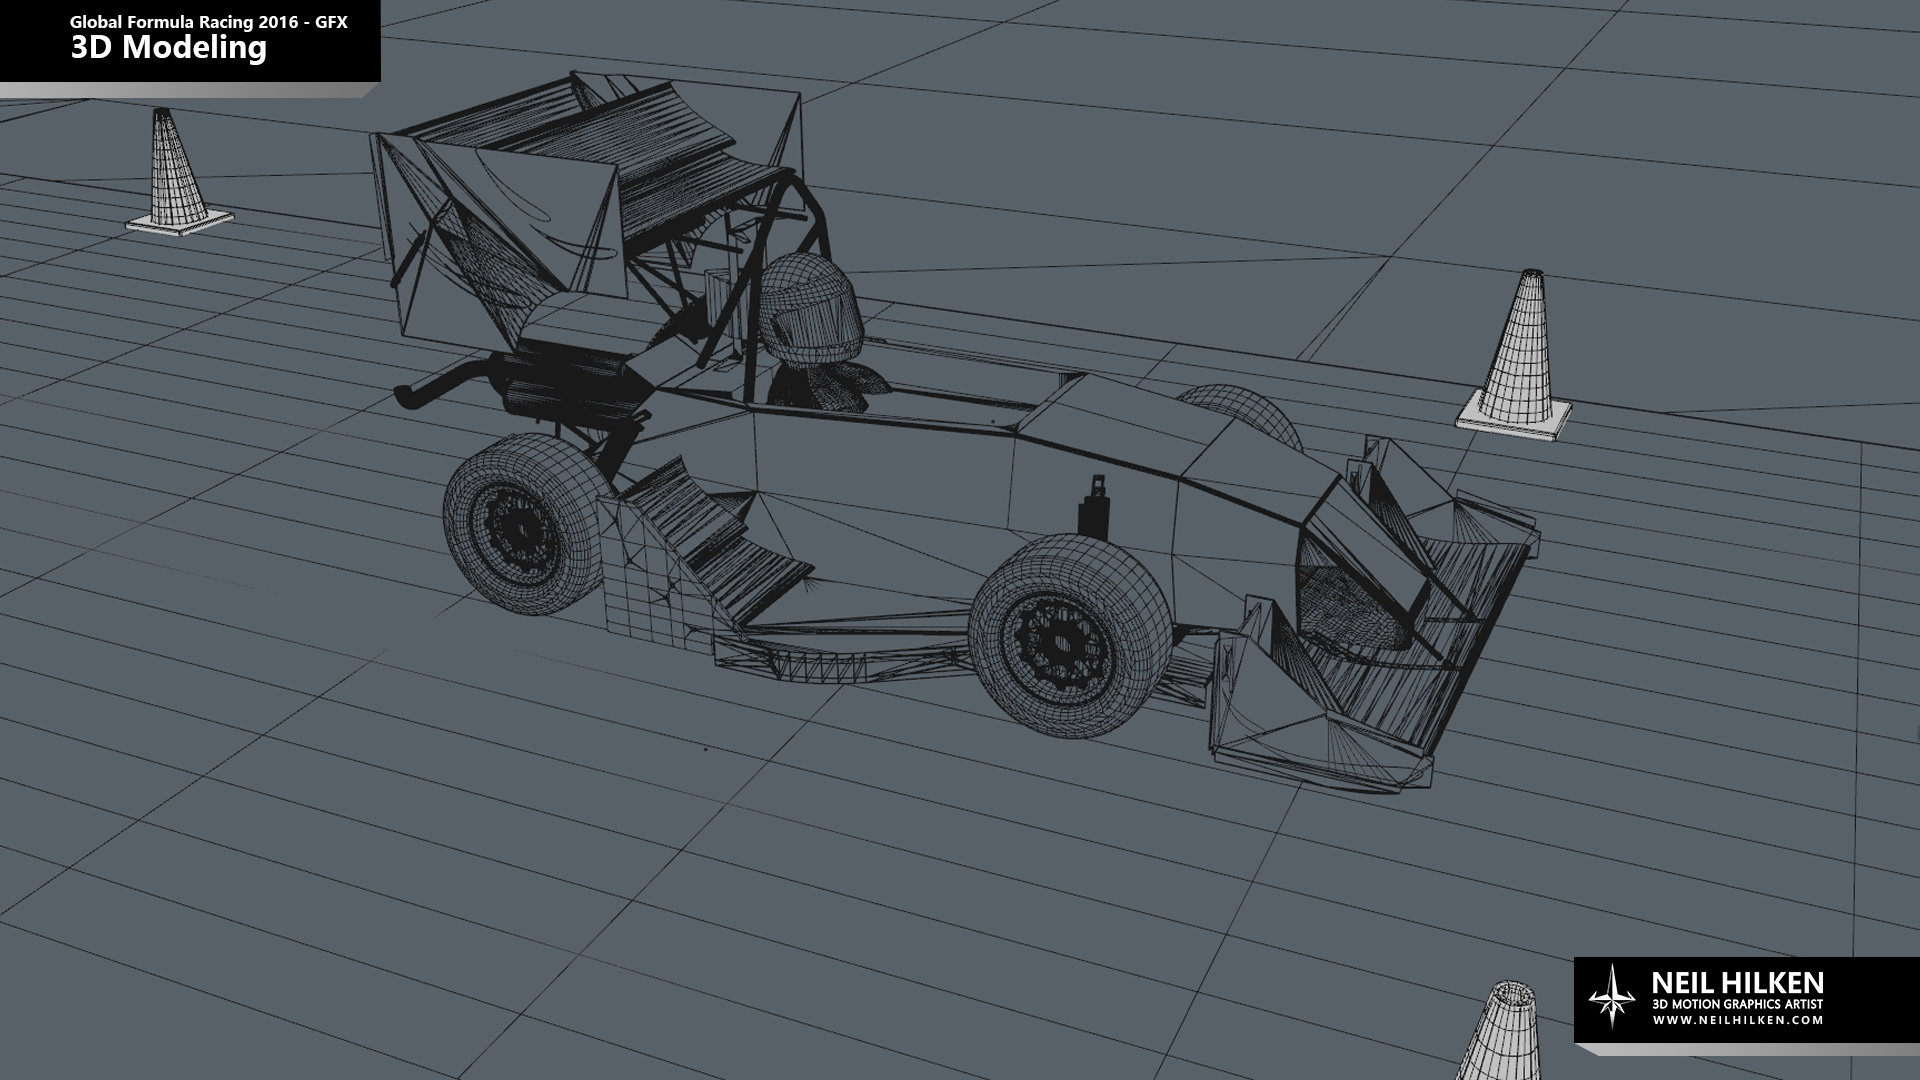Click the "3D Modeling" title text

point(168,48)
